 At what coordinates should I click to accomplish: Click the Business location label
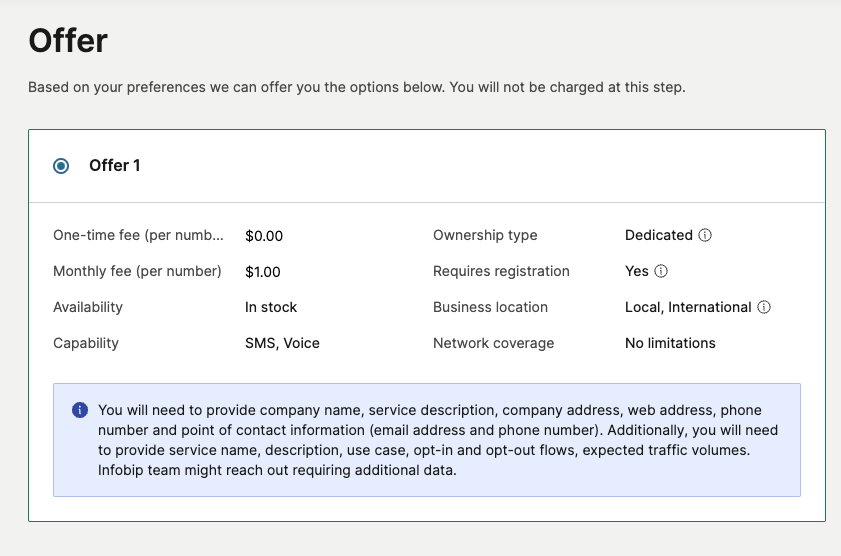pos(490,307)
